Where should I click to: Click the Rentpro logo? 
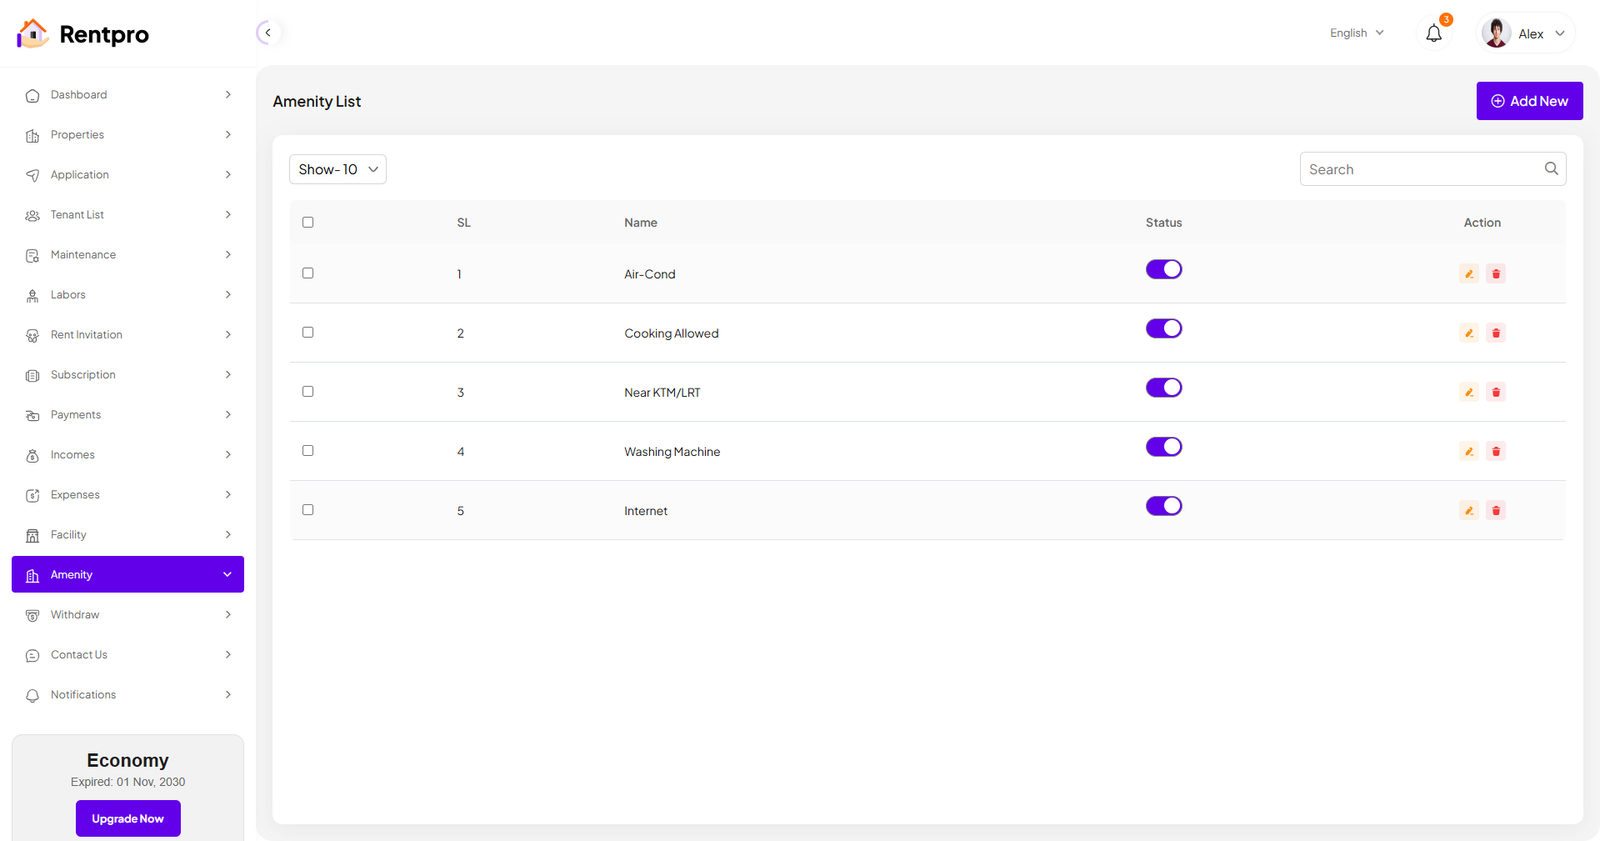point(83,34)
